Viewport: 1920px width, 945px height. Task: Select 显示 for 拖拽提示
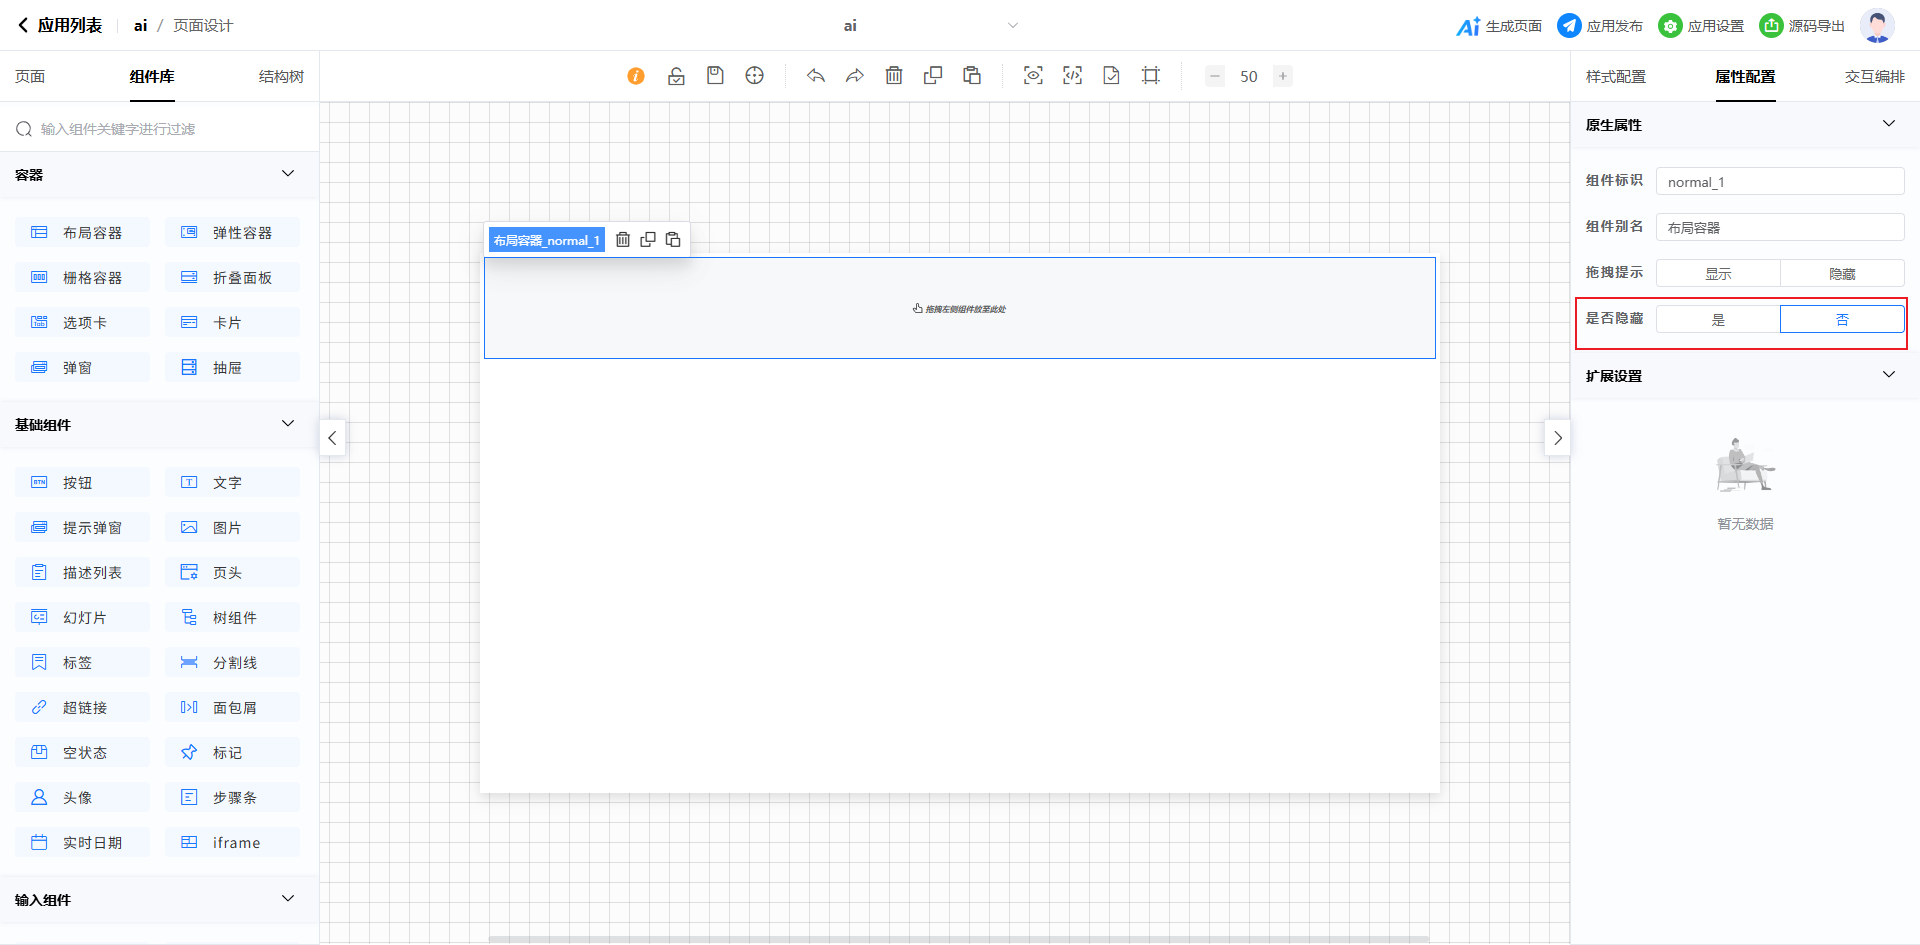click(x=1718, y=274)
